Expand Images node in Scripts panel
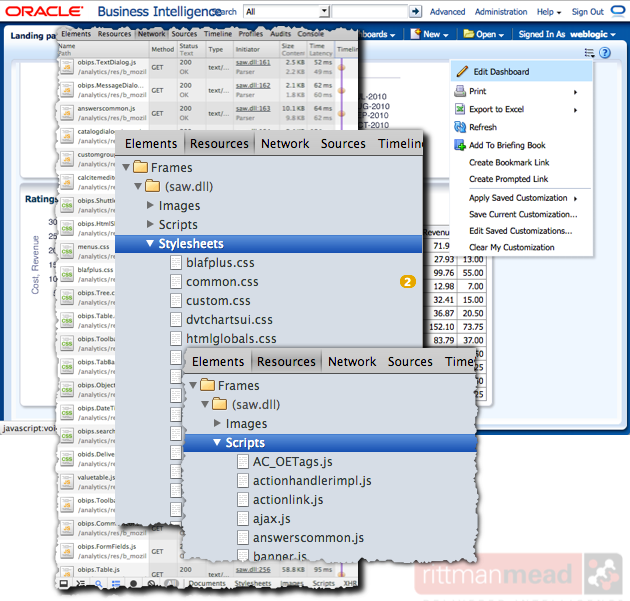The image size is (630, 601). click(x=217, y=423)
